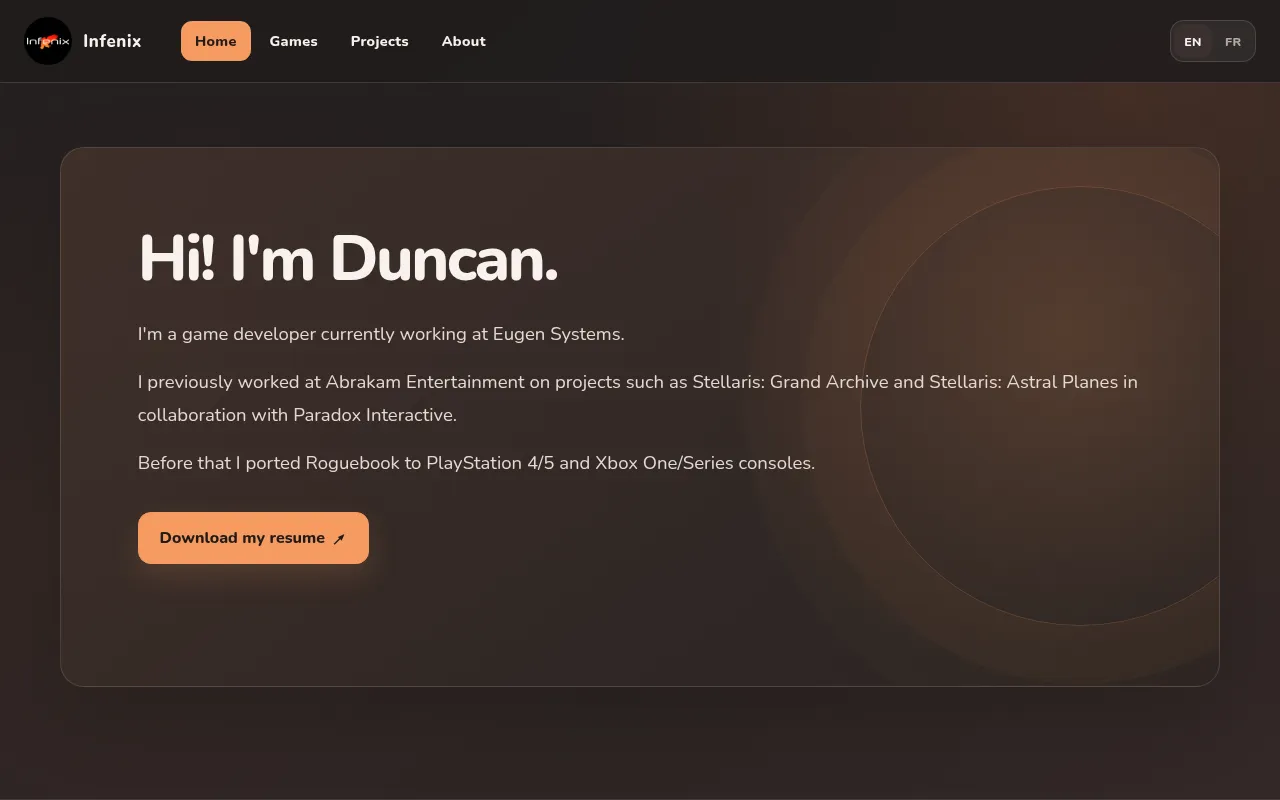This screenshot has width=1280, height=800.
Task: Click the heading "Hi! I'm Duncan."
Action: click(x=348, y=258)
